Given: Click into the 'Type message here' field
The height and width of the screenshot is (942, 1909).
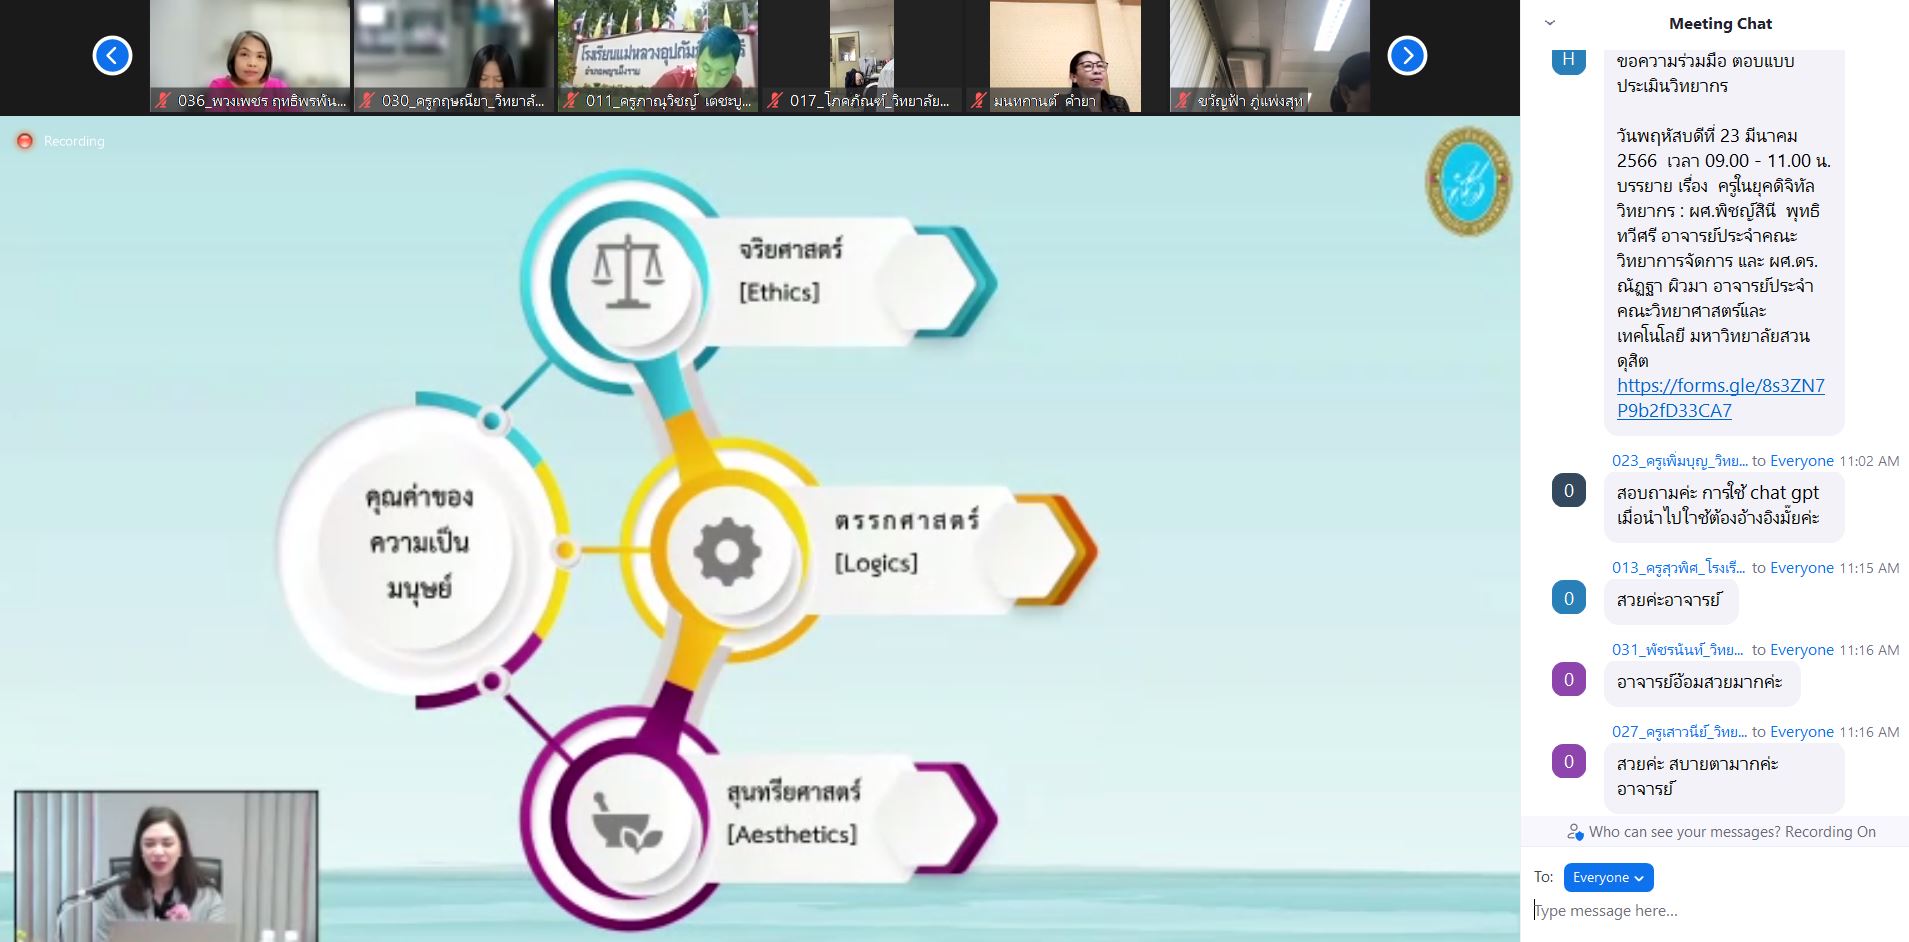Looking at the screenshot, I should click(1715, 910).
